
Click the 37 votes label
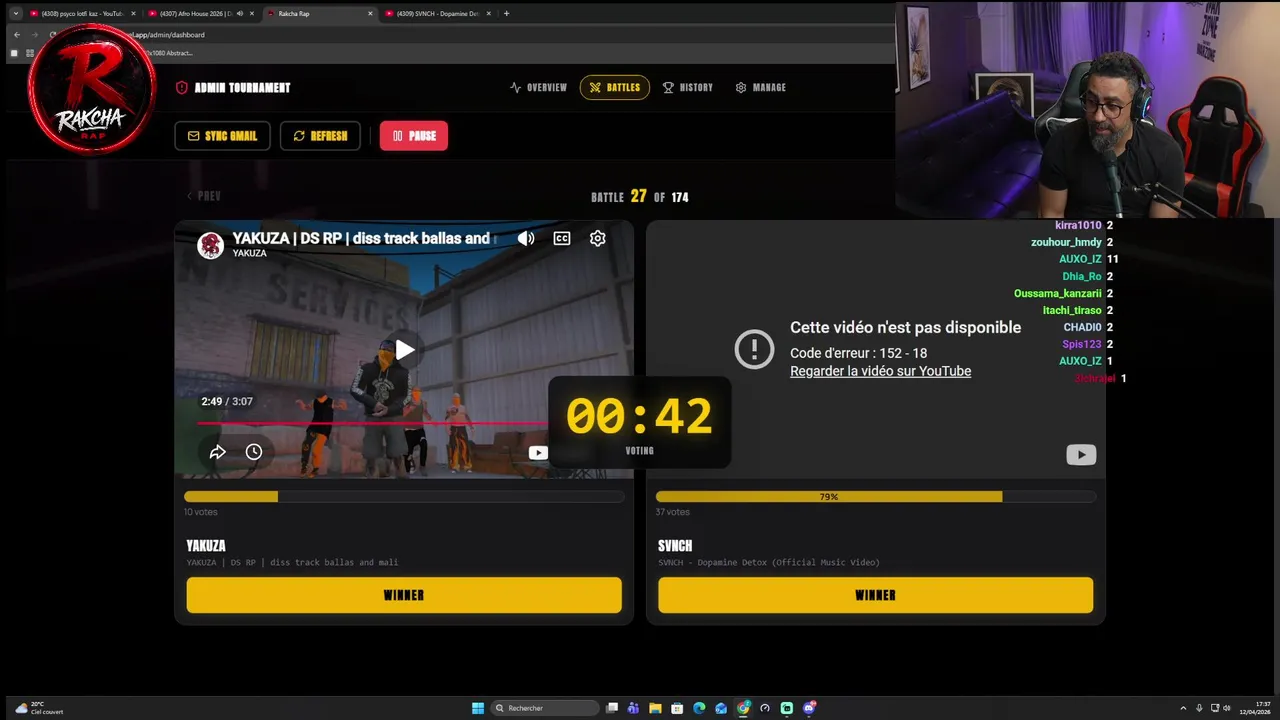672,512
